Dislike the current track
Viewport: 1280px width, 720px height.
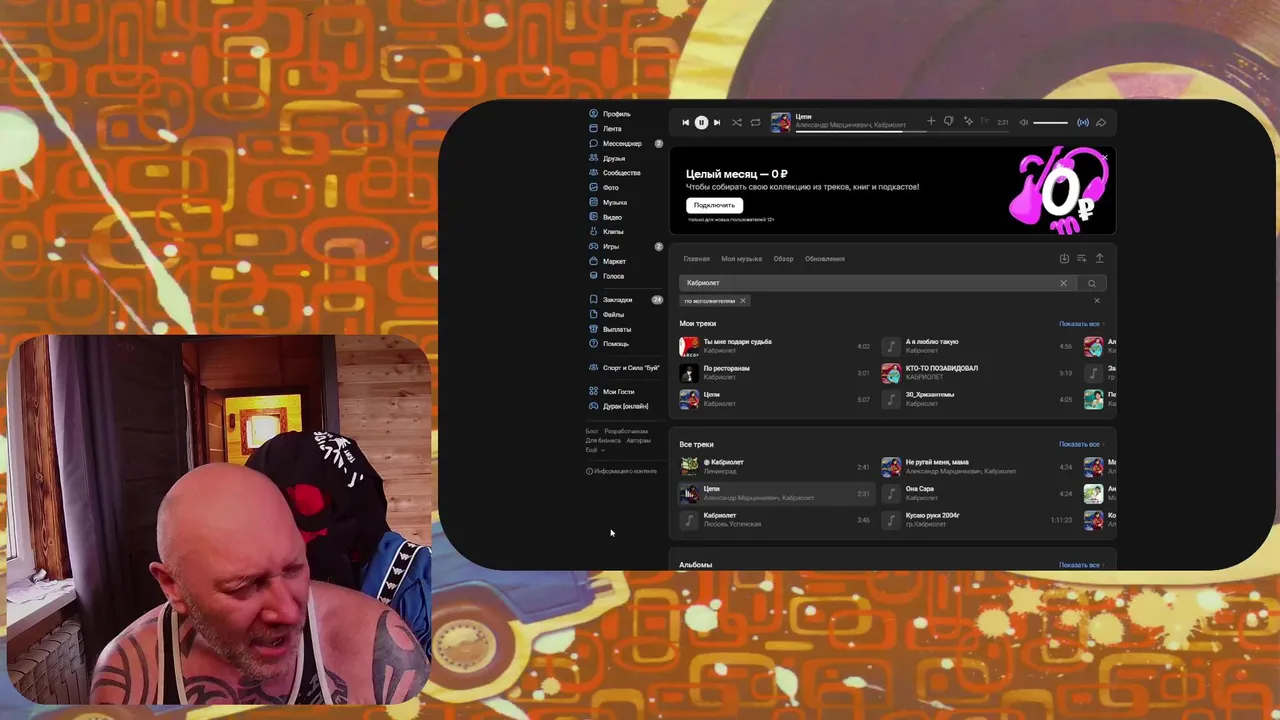click(x=949, y=122)
